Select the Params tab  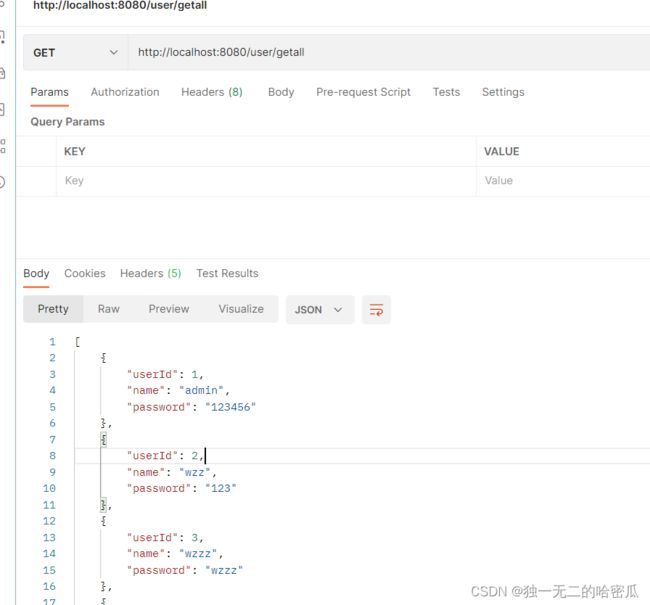[49, 92]
